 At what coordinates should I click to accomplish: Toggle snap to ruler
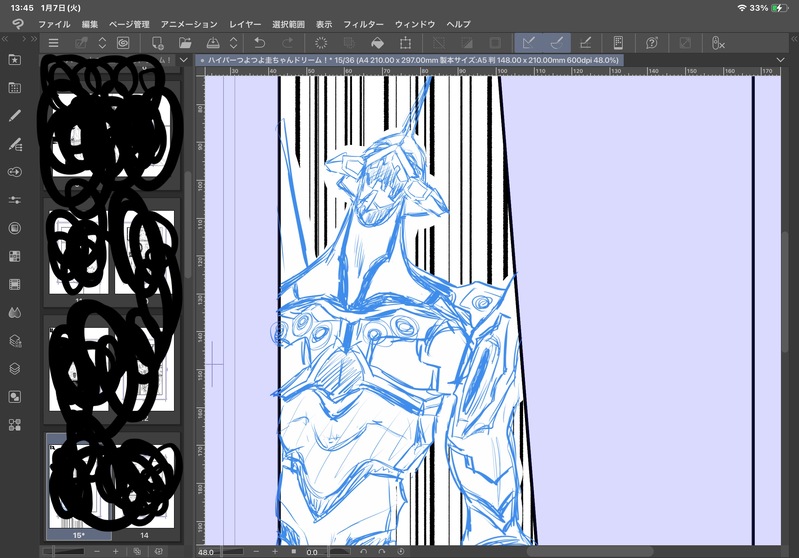pos(528,43)
